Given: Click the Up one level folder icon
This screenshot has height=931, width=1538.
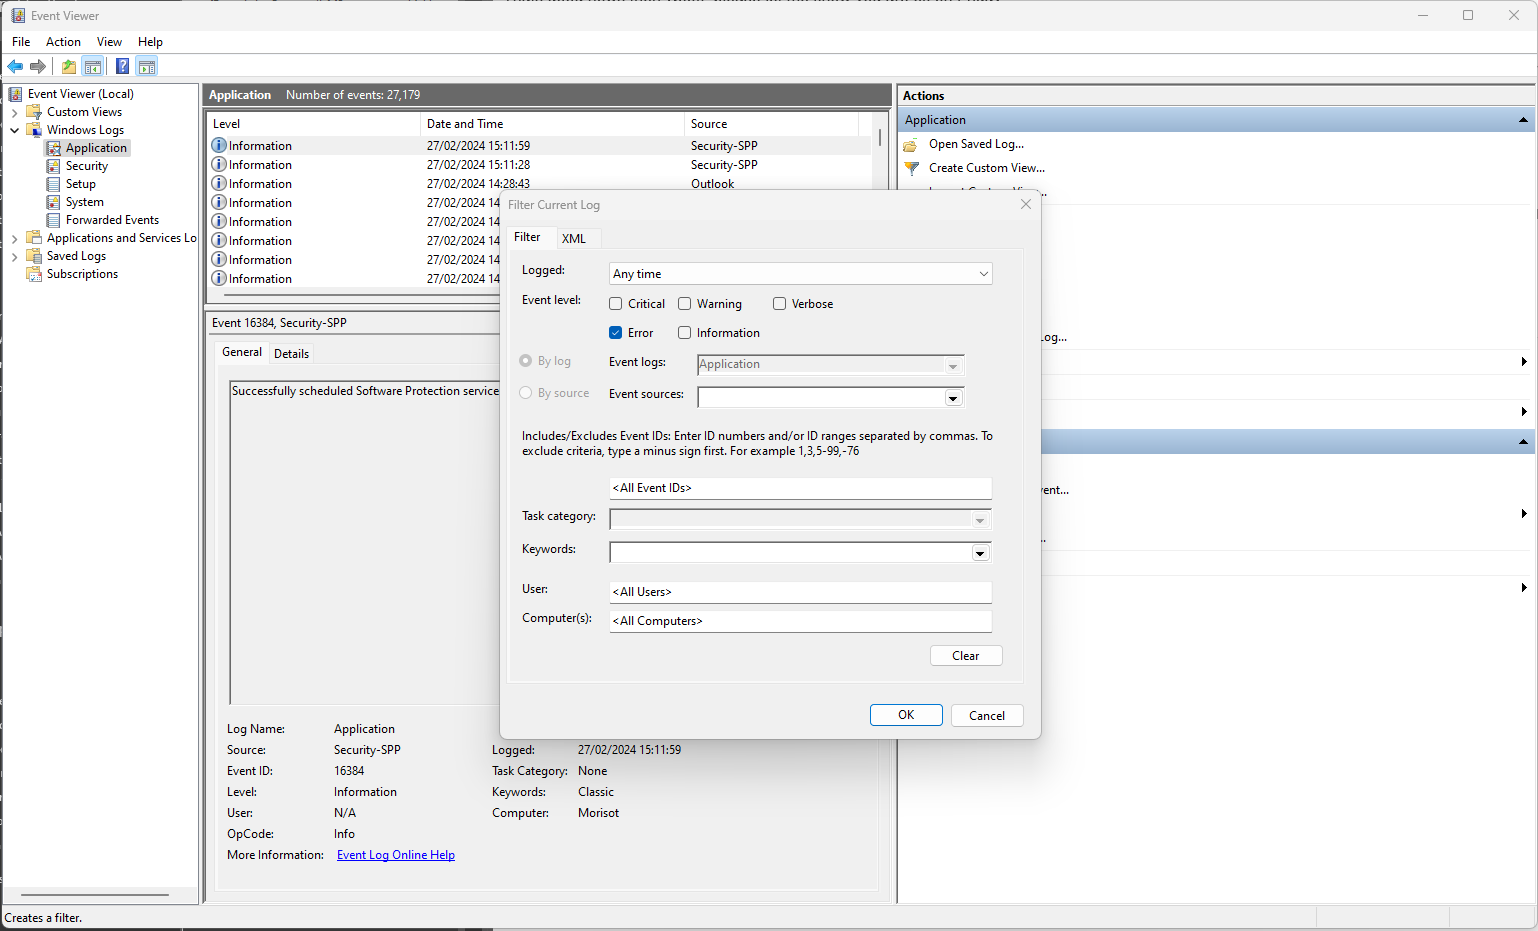Looking at the screenshot, I should point(68,67).
